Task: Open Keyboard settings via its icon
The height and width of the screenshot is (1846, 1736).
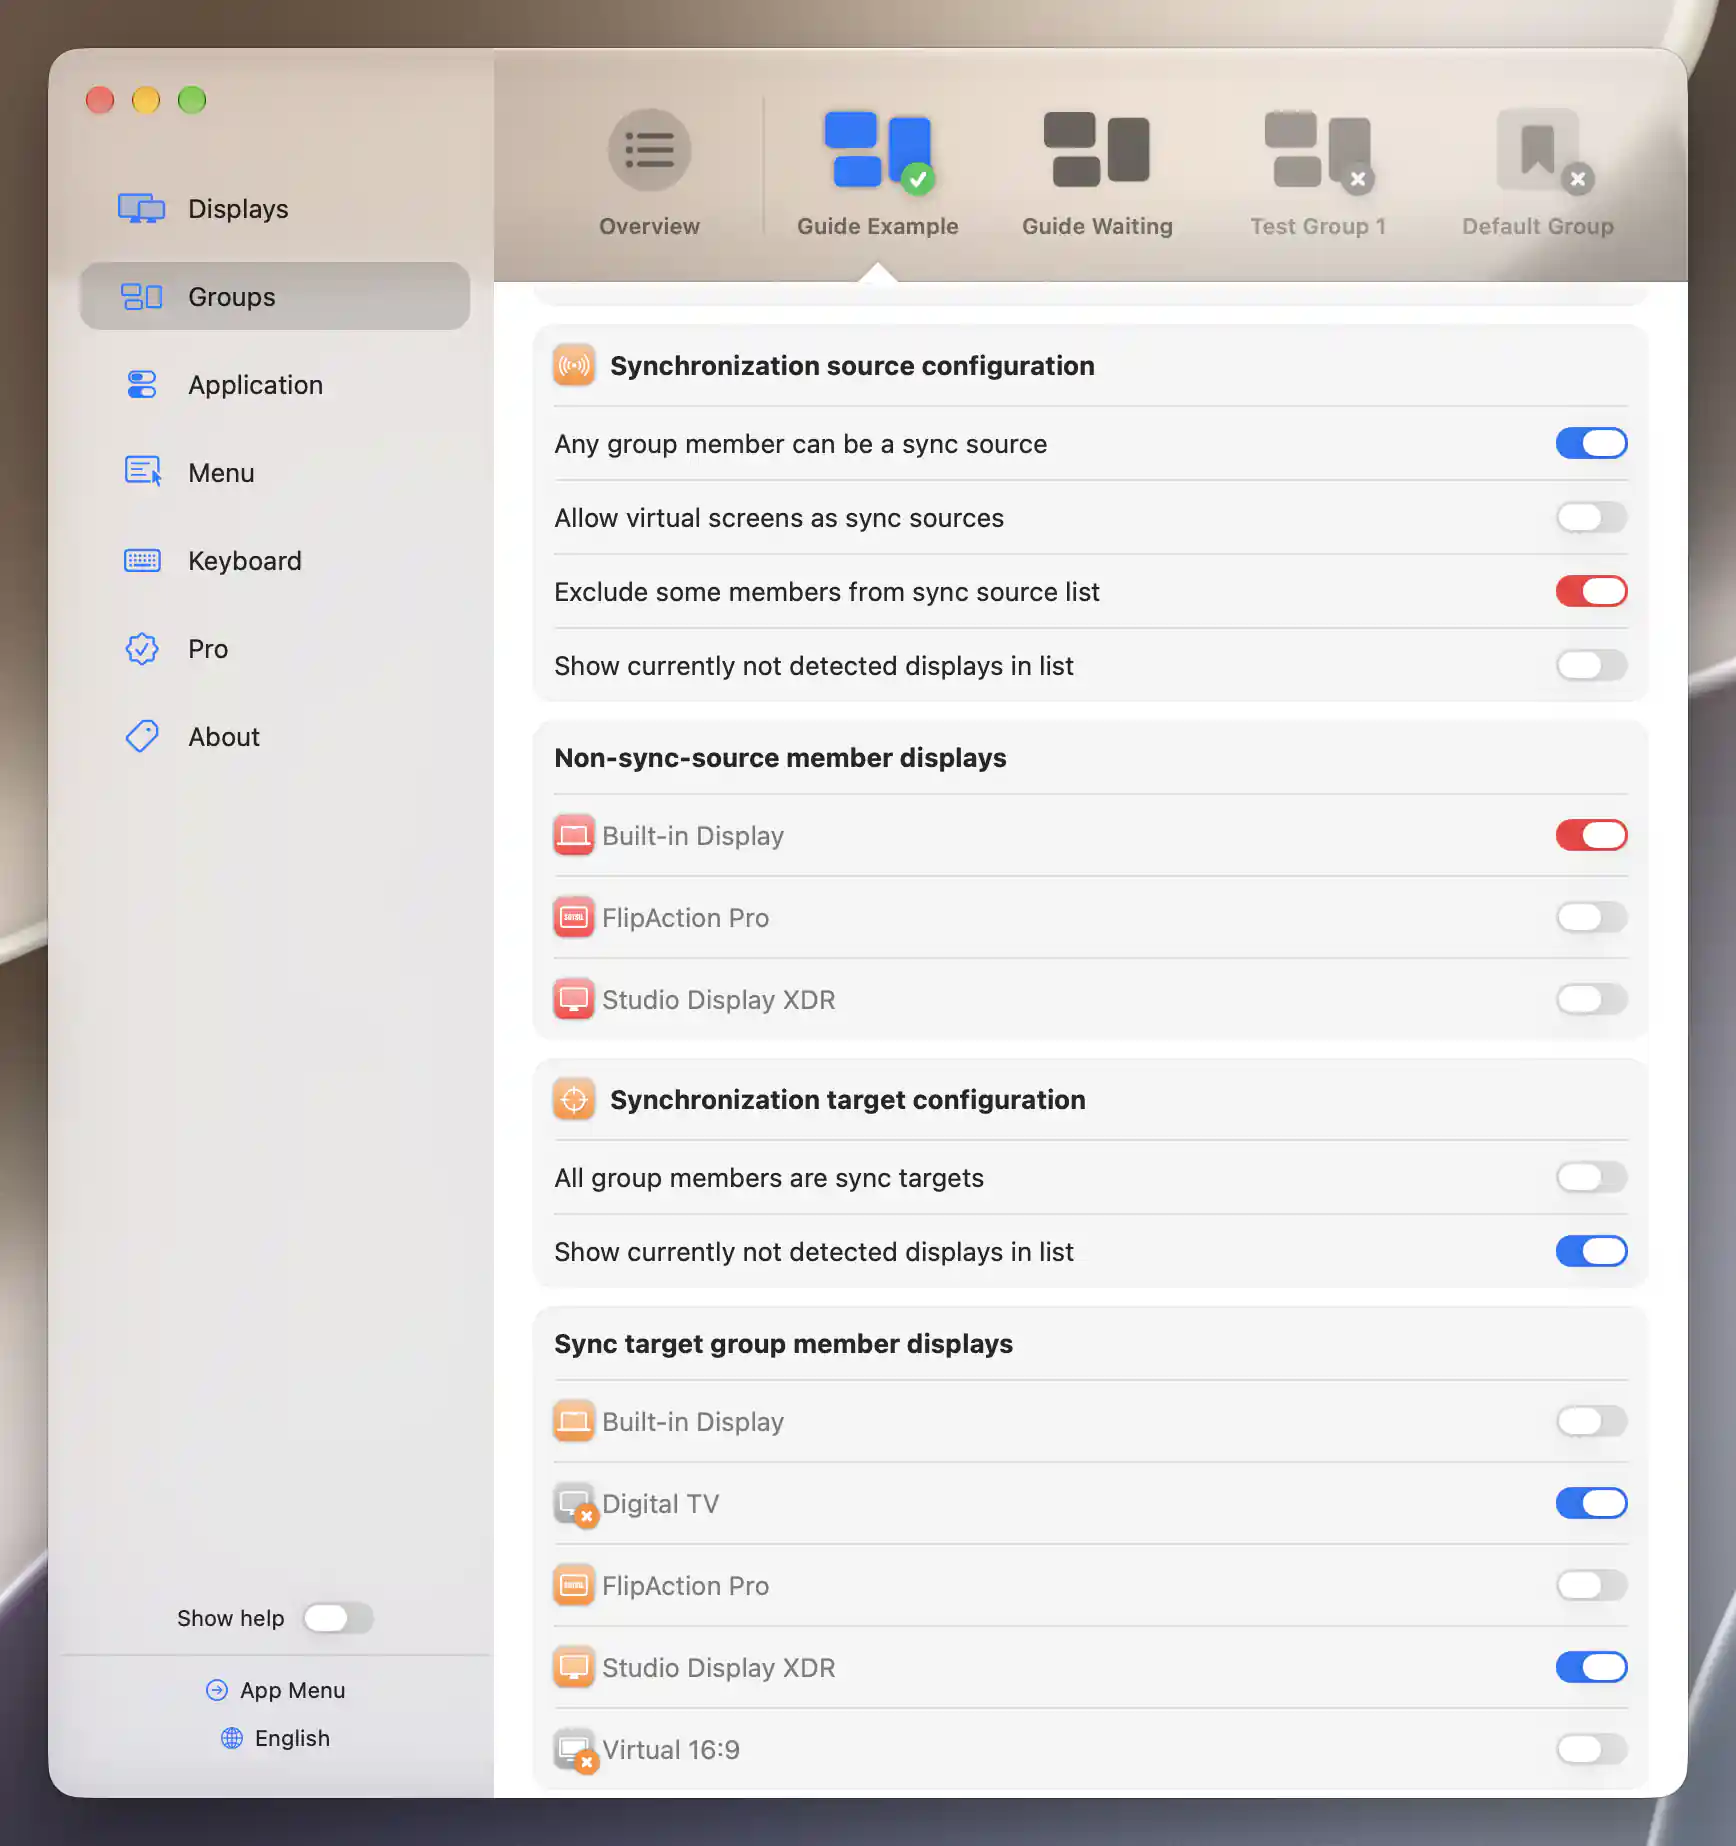Action: (x=142, y=561)
